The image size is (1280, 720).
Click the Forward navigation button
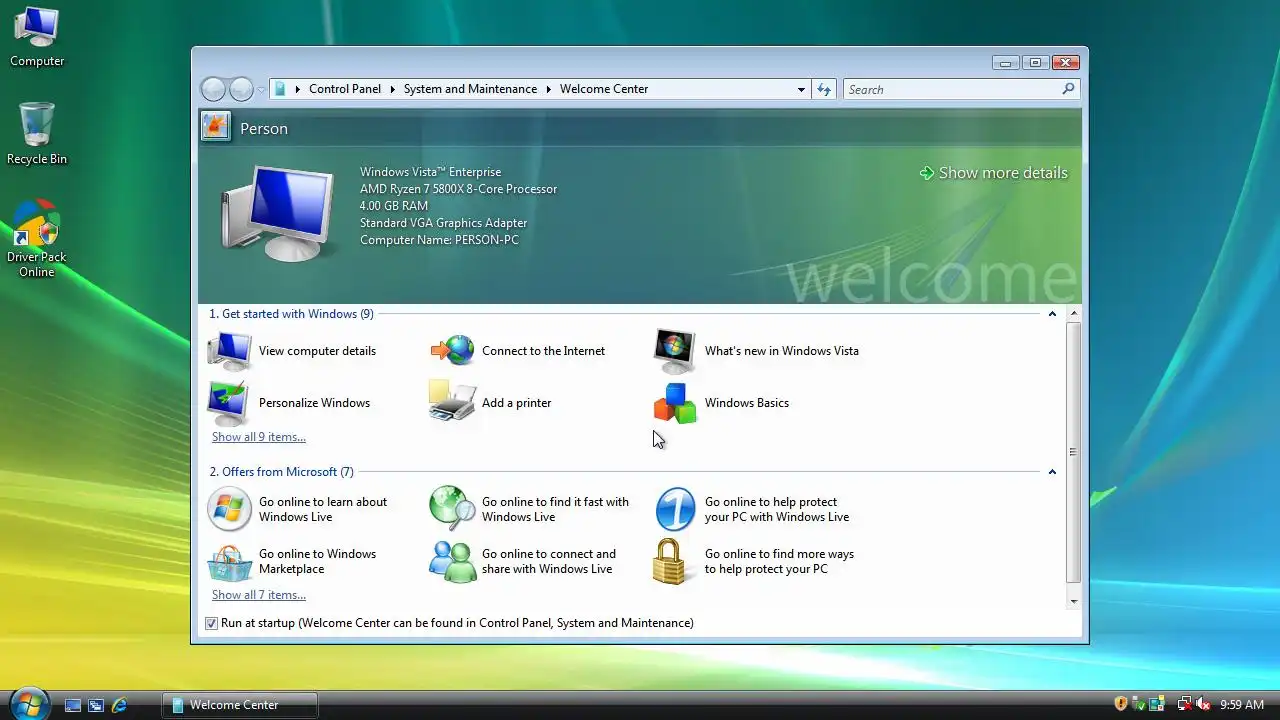coord(241,89)
